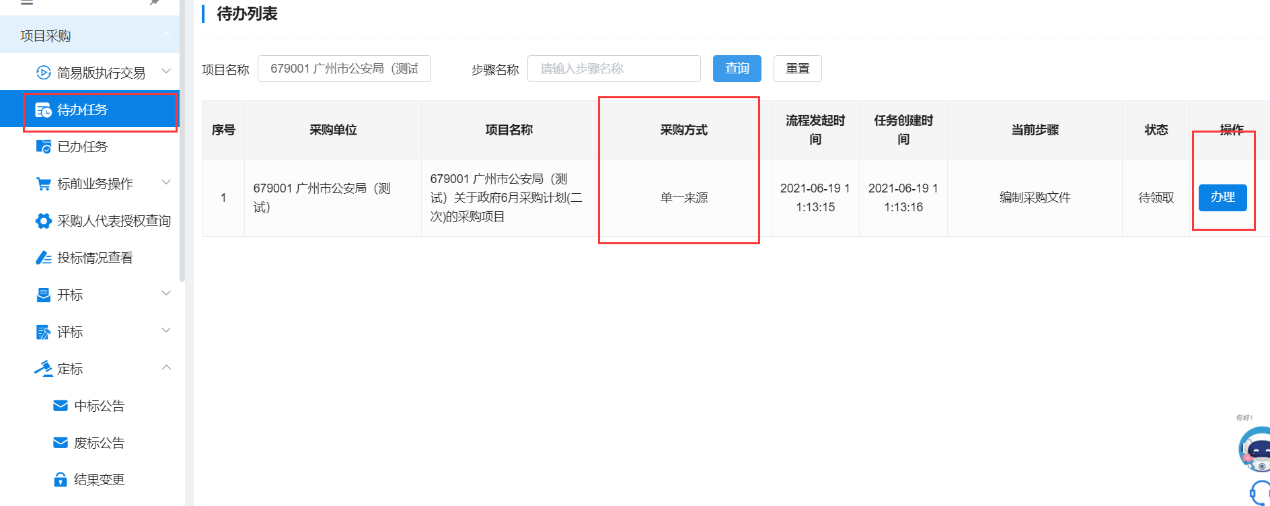This screenshot has height=506, width=1270.
Task: Click the envelope icon beside 中标公告
Action: [x=60, y=406]
